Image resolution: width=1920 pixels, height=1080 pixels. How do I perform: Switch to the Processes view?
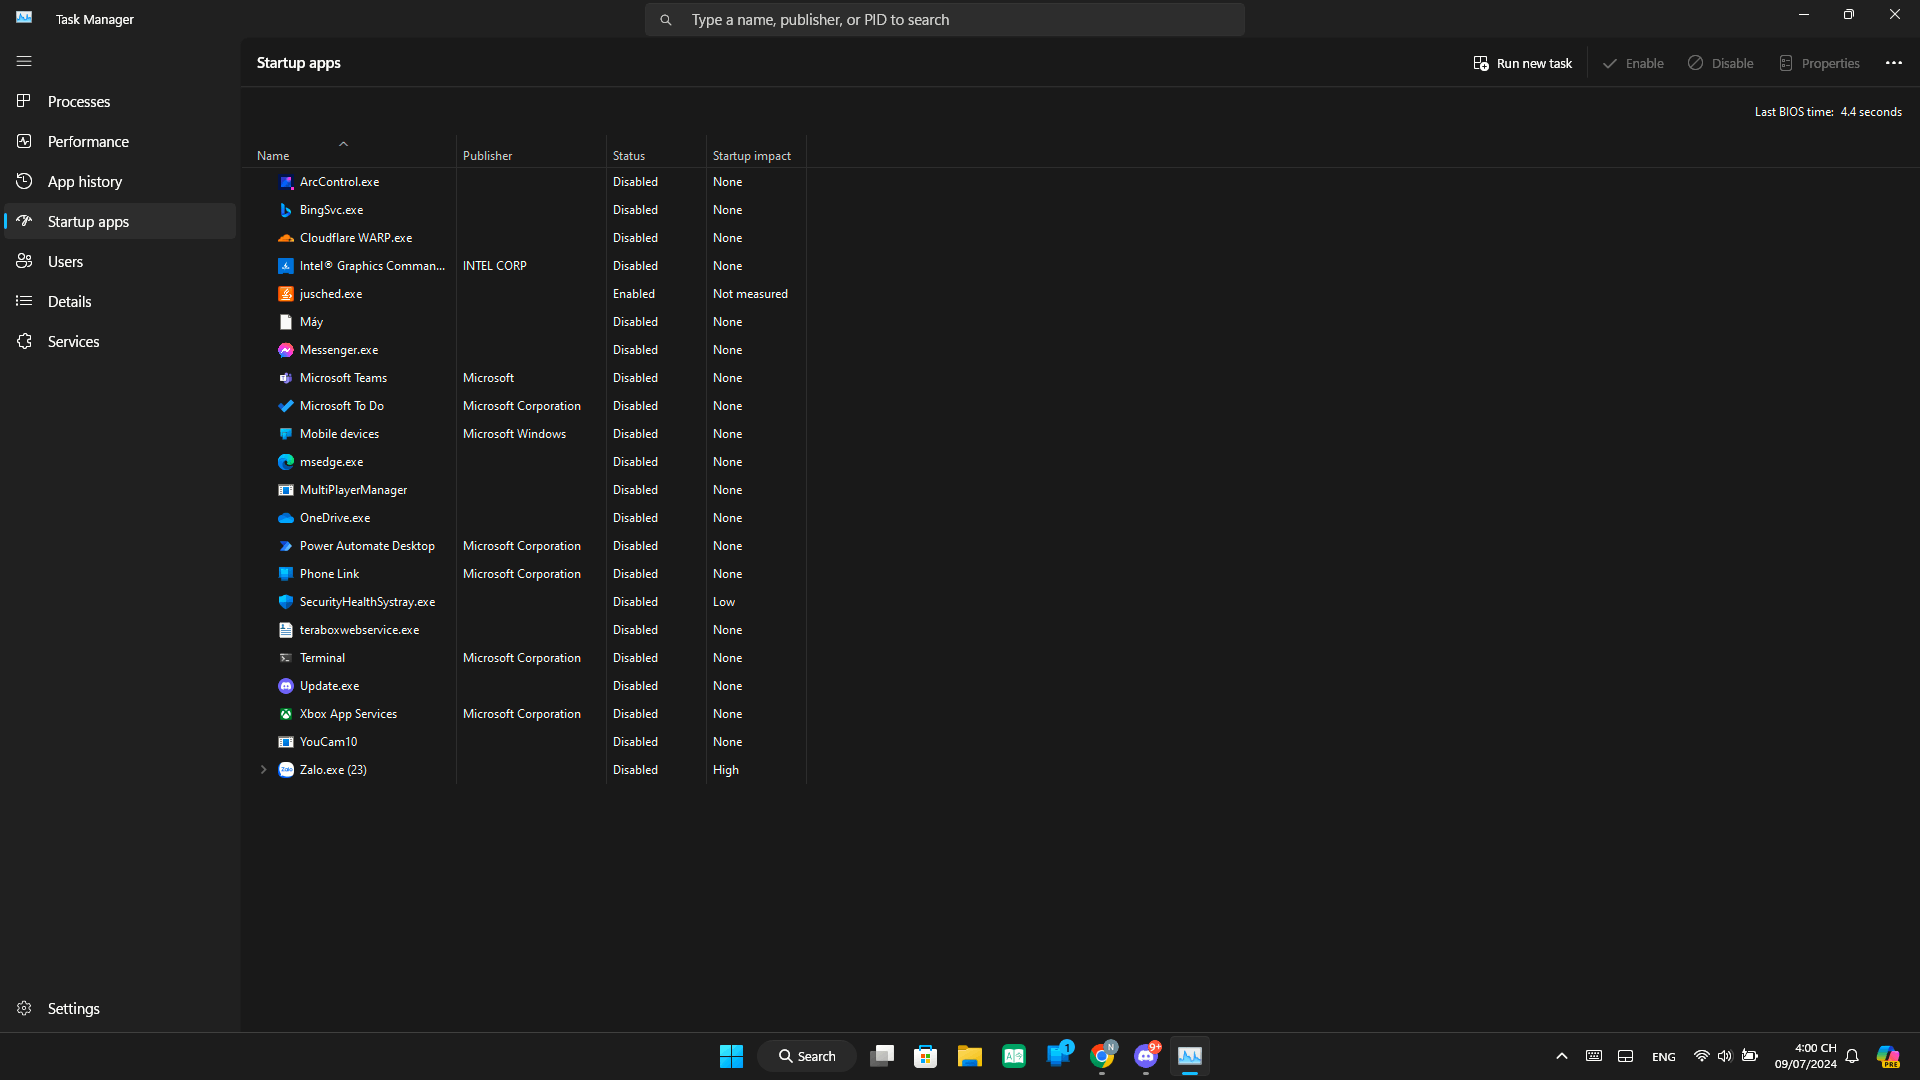(78, 101)
